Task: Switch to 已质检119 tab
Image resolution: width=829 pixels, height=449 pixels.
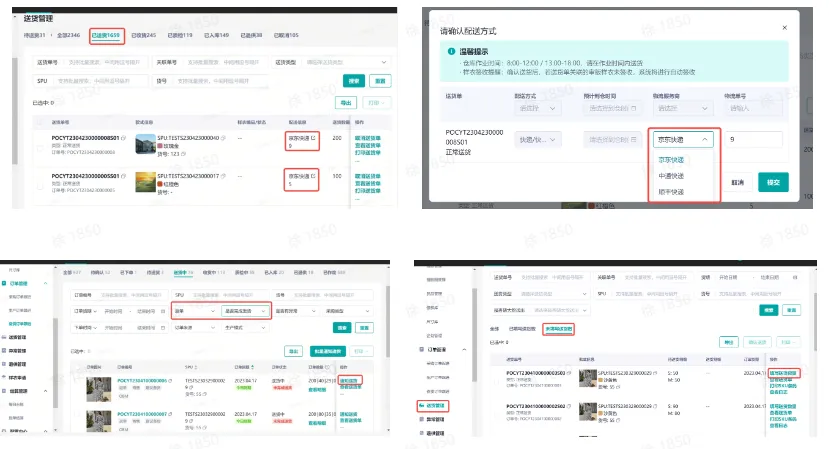Action: (x=180, y=35)
